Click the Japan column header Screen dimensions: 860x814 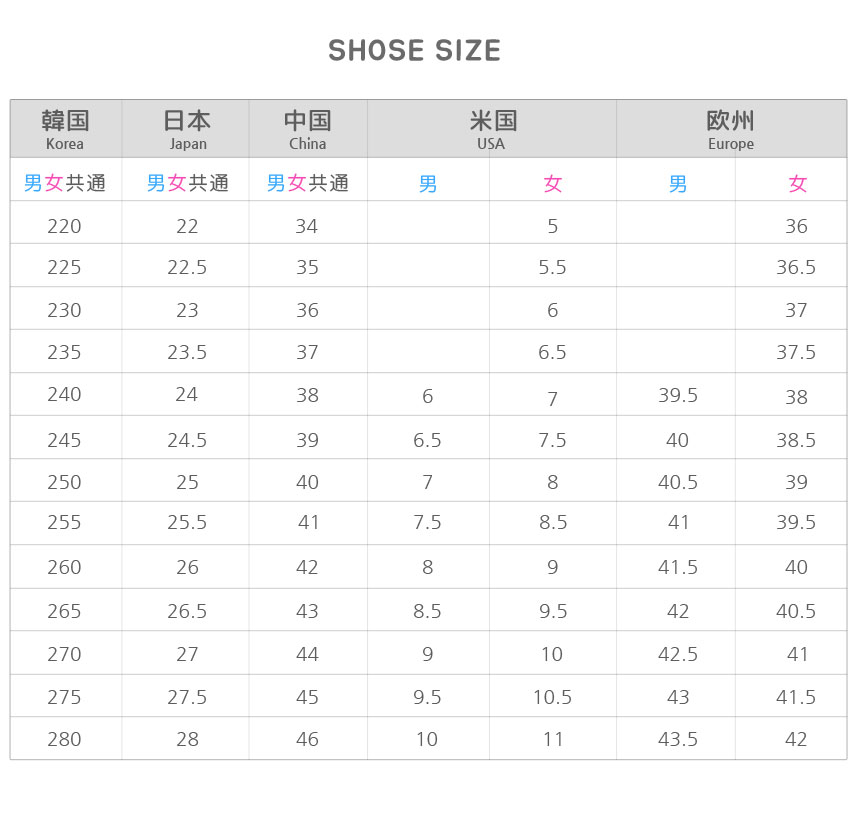[187, 129]
